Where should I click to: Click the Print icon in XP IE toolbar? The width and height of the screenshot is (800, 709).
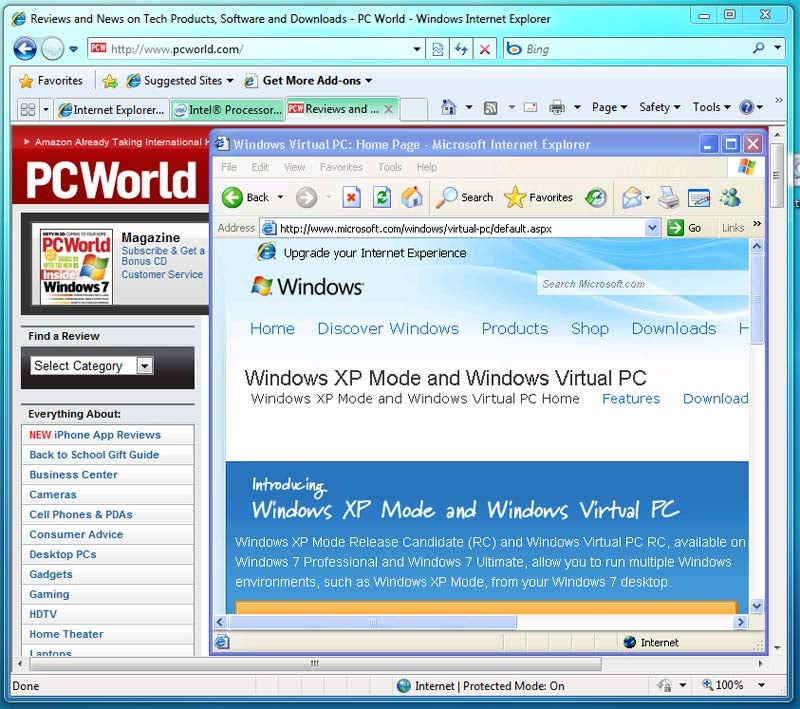(668, 197)
